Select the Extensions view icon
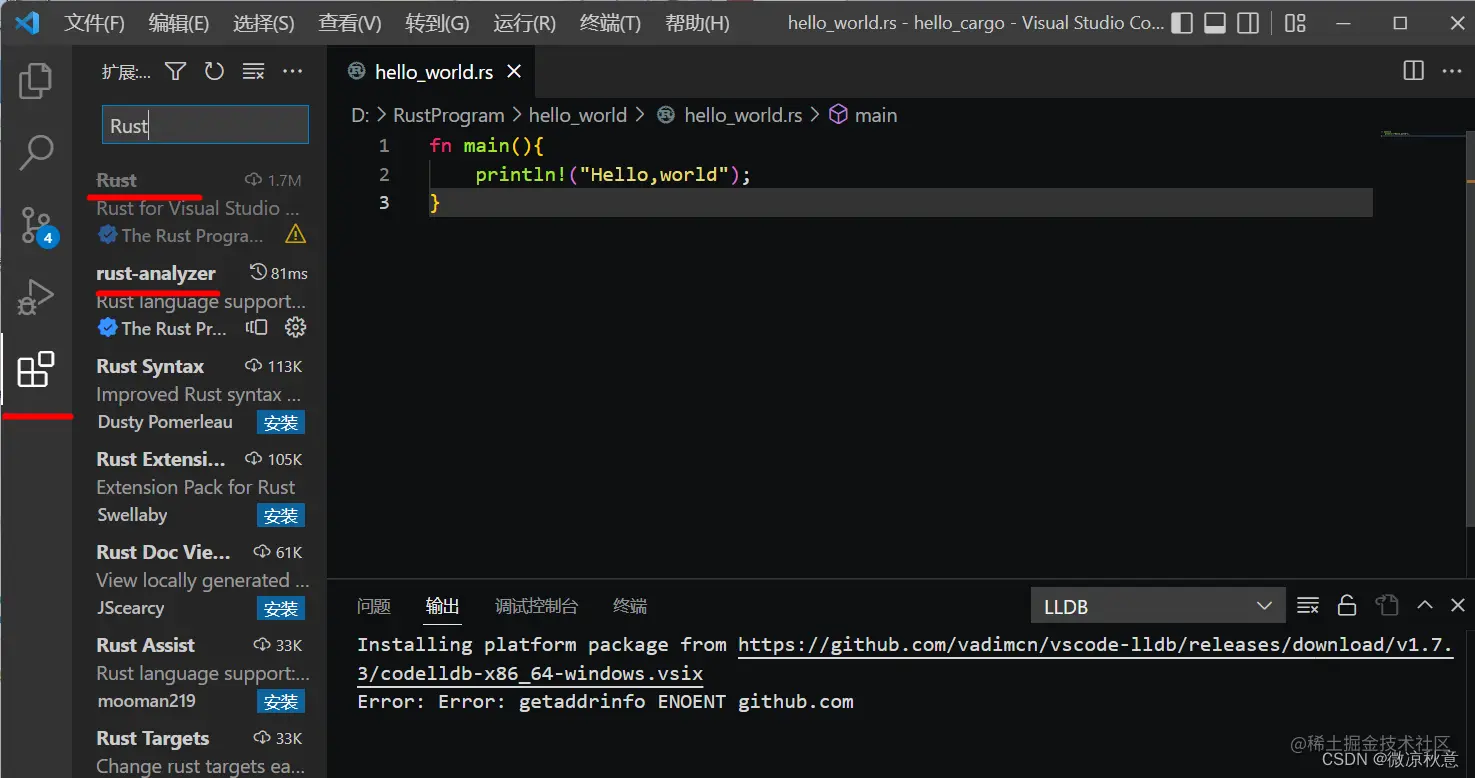This screenshot has height=778, width=1475. 36,370
